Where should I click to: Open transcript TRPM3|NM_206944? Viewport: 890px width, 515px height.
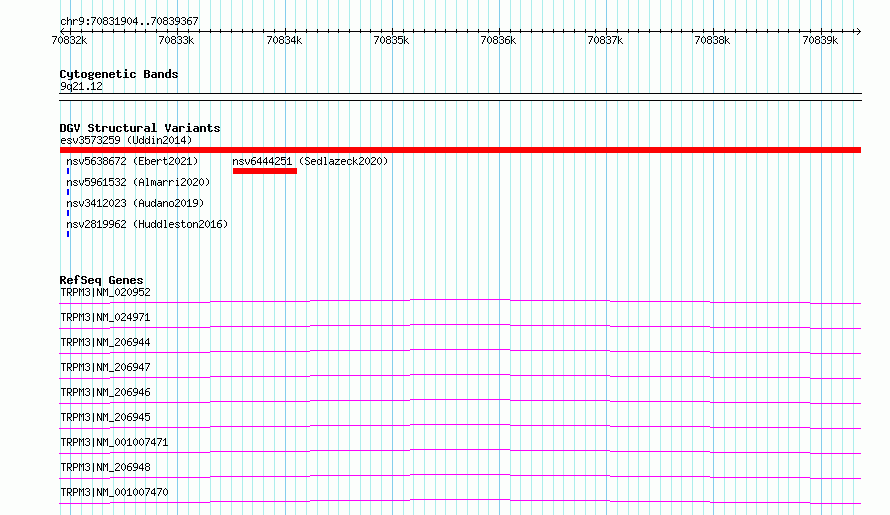pos(105,342)
